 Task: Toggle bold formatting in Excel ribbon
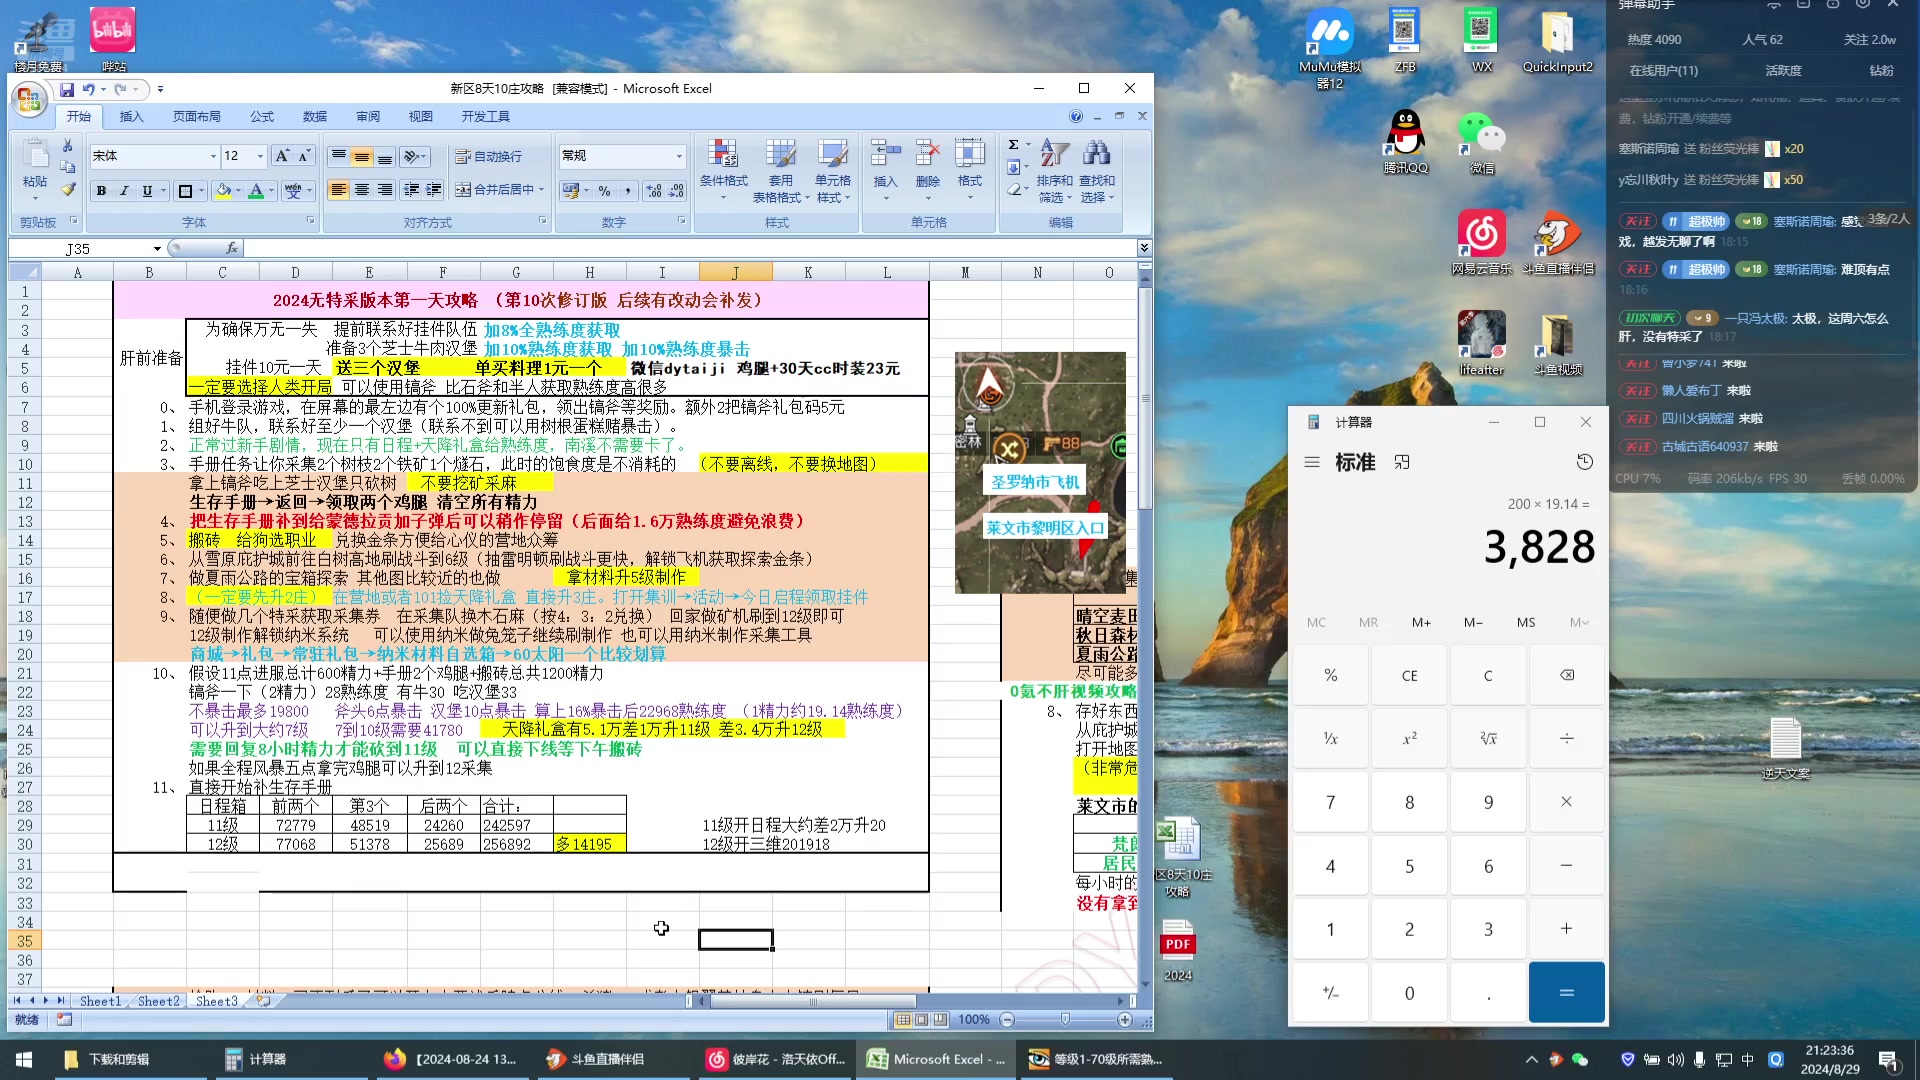101,191
